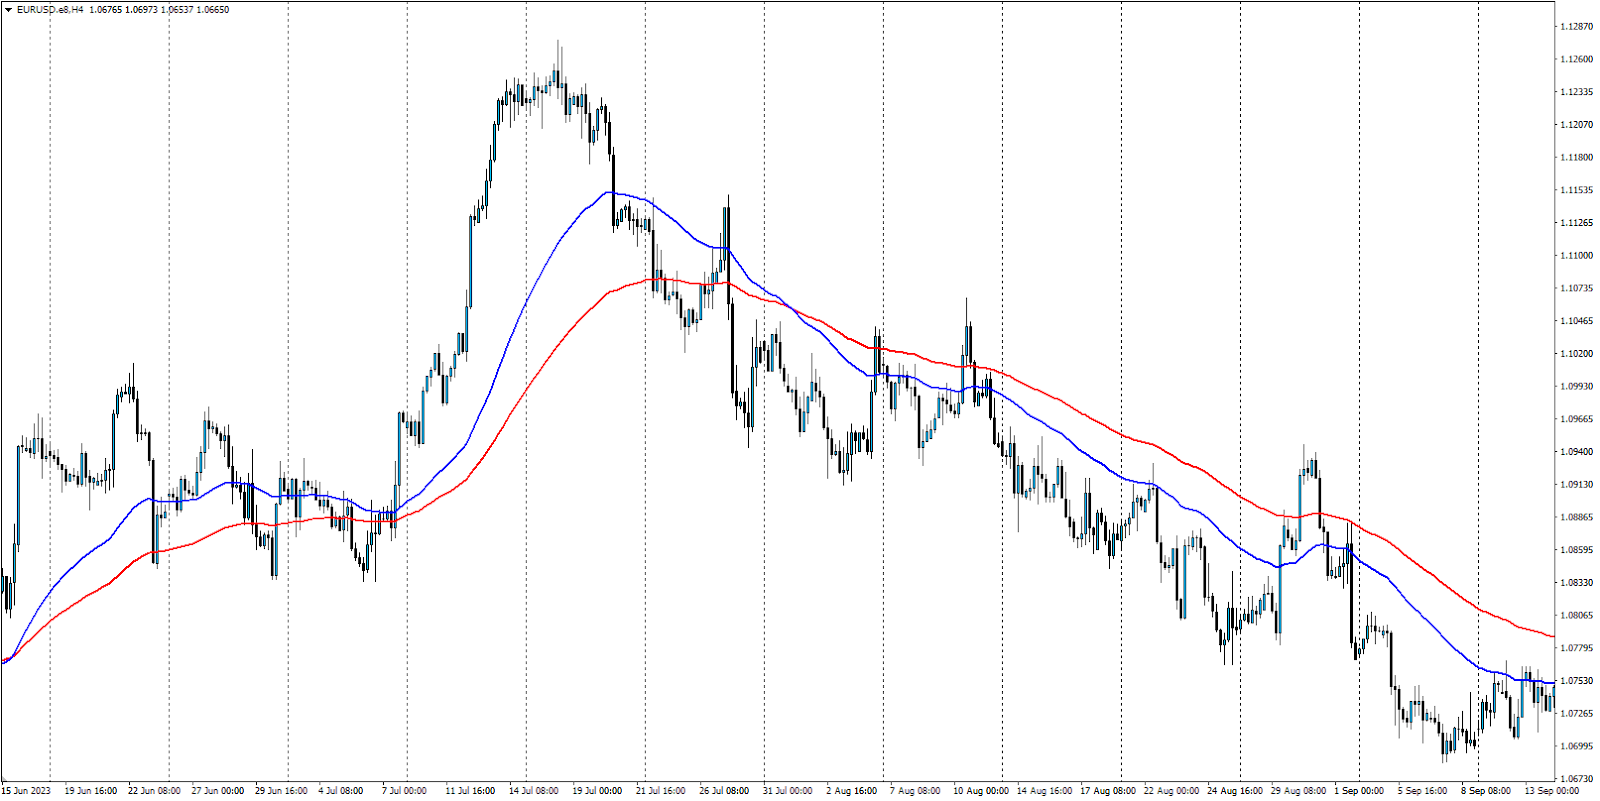Click the 4 Jul 08:00 time label

[x=341, y=791]
